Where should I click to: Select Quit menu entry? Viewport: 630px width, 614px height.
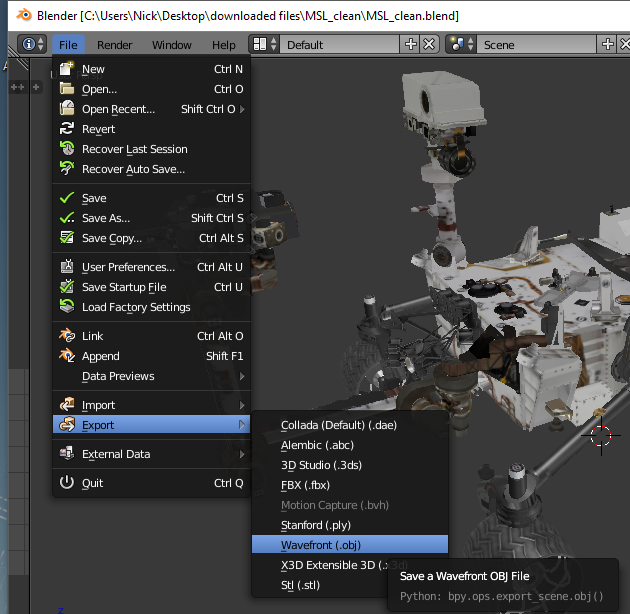click(x=151, y=483)
